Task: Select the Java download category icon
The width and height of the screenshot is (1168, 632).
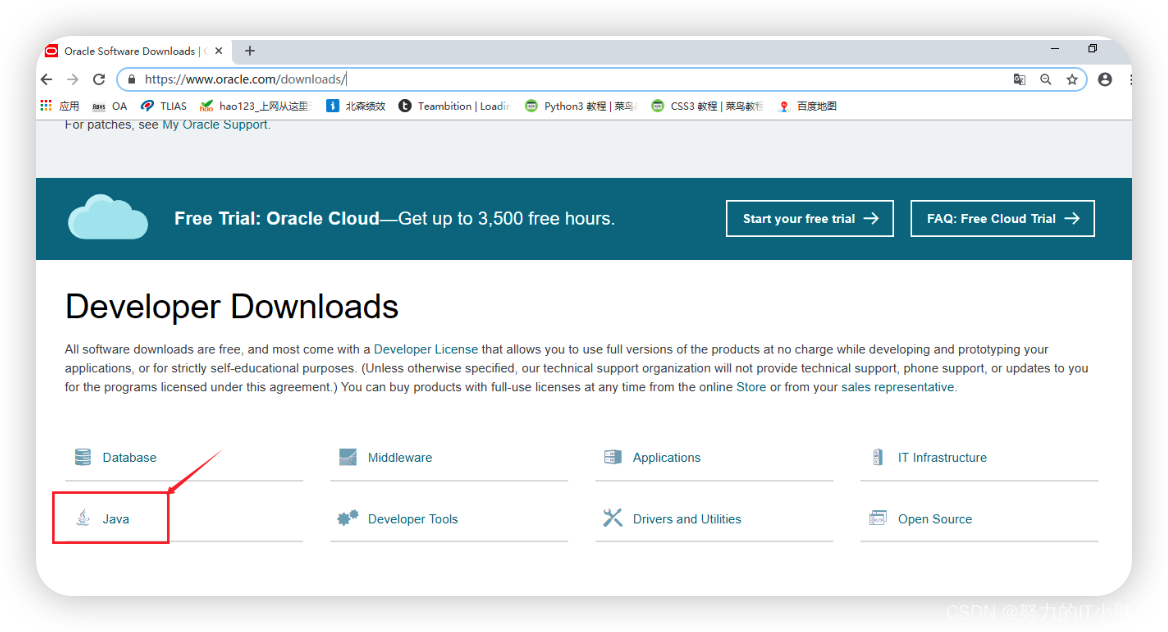Action: (83, 518)
